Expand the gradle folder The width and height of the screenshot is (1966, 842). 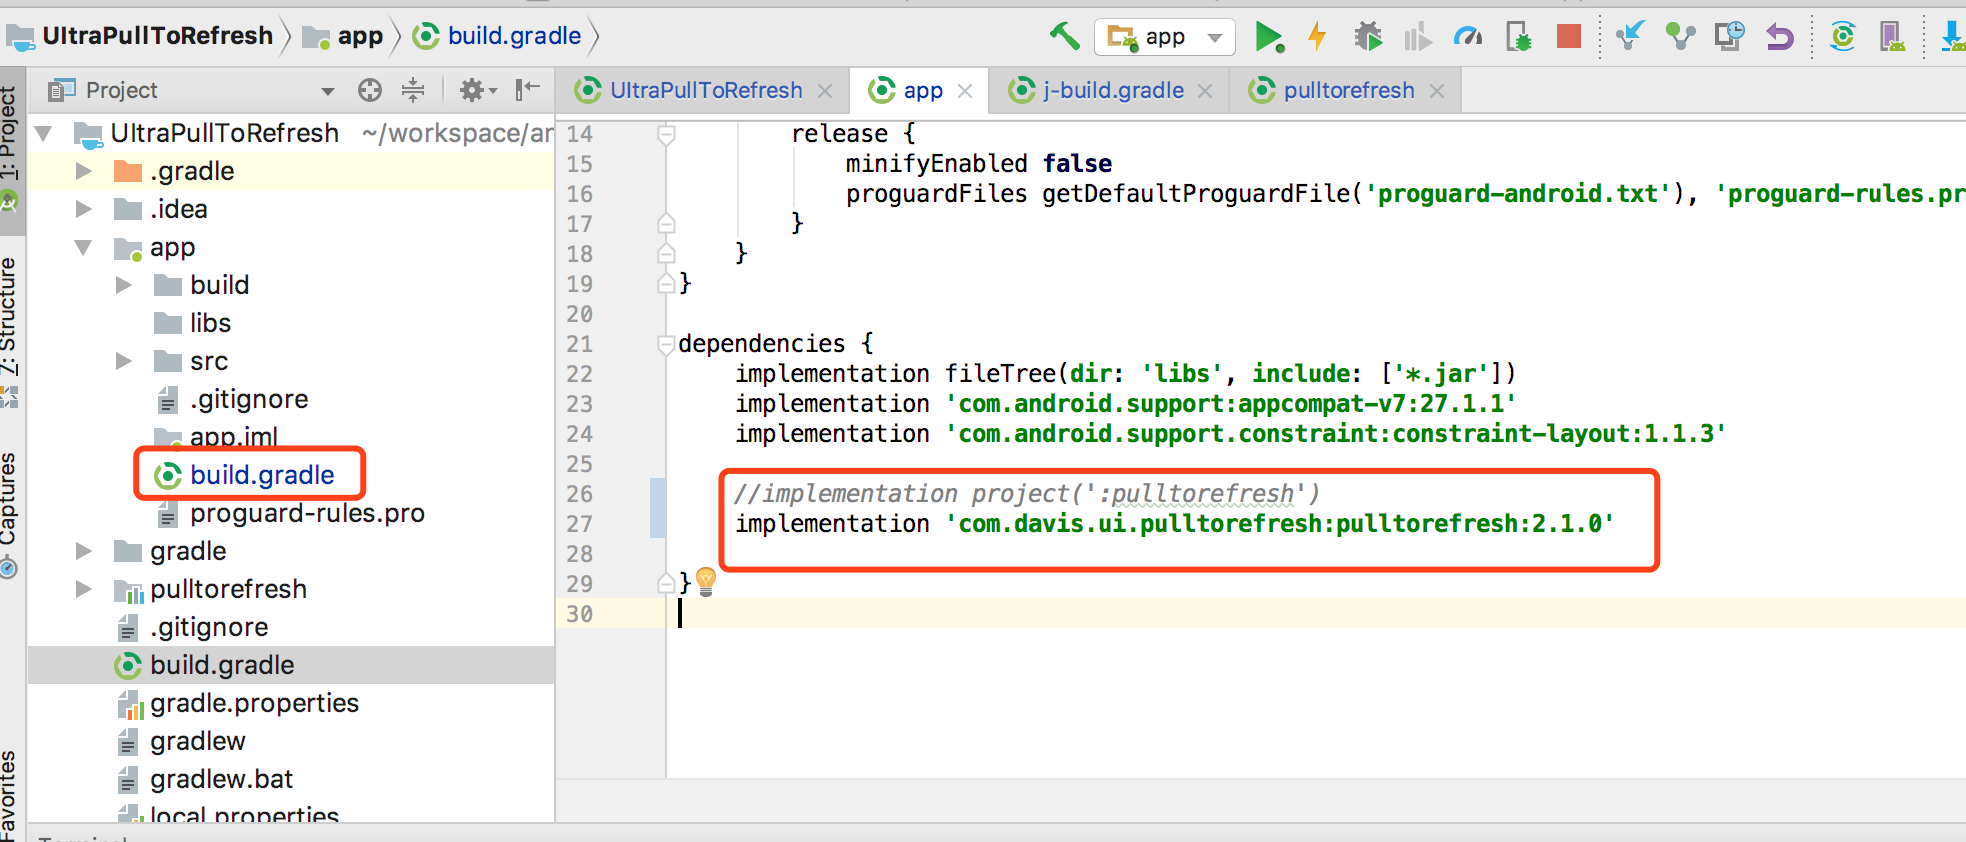[84, 551]
